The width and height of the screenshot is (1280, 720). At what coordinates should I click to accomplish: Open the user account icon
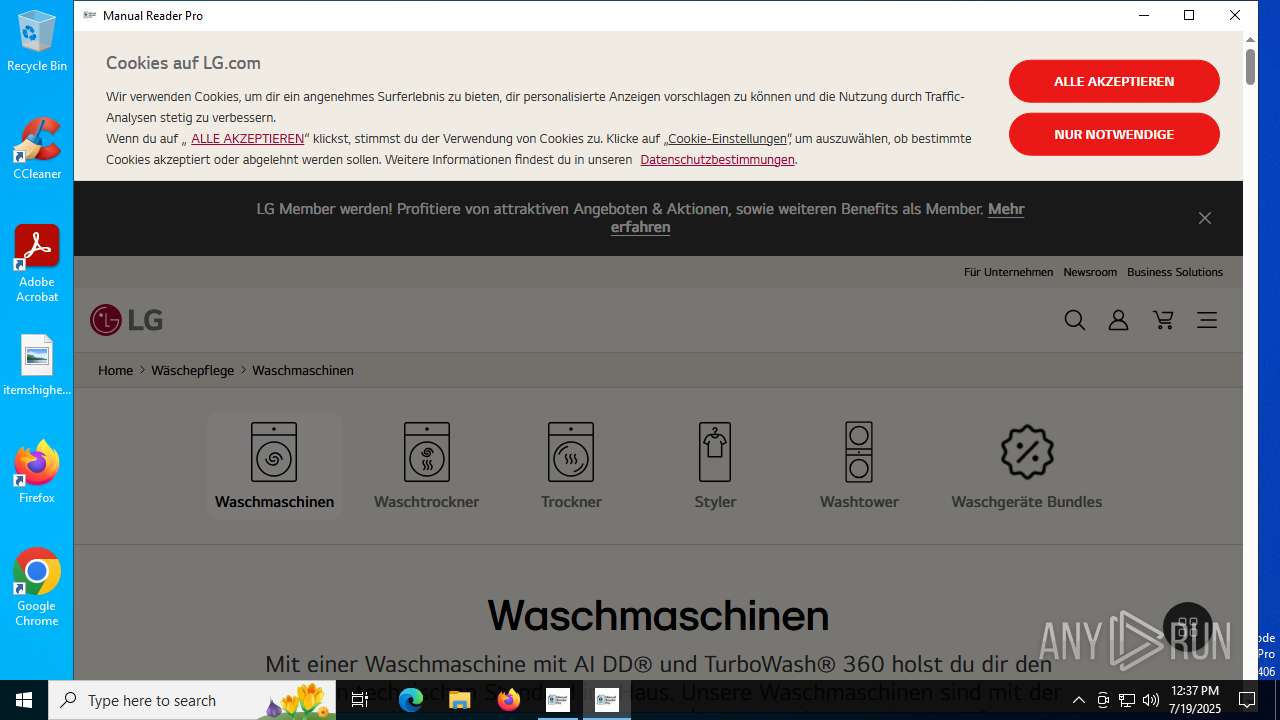click(1118, 320)
